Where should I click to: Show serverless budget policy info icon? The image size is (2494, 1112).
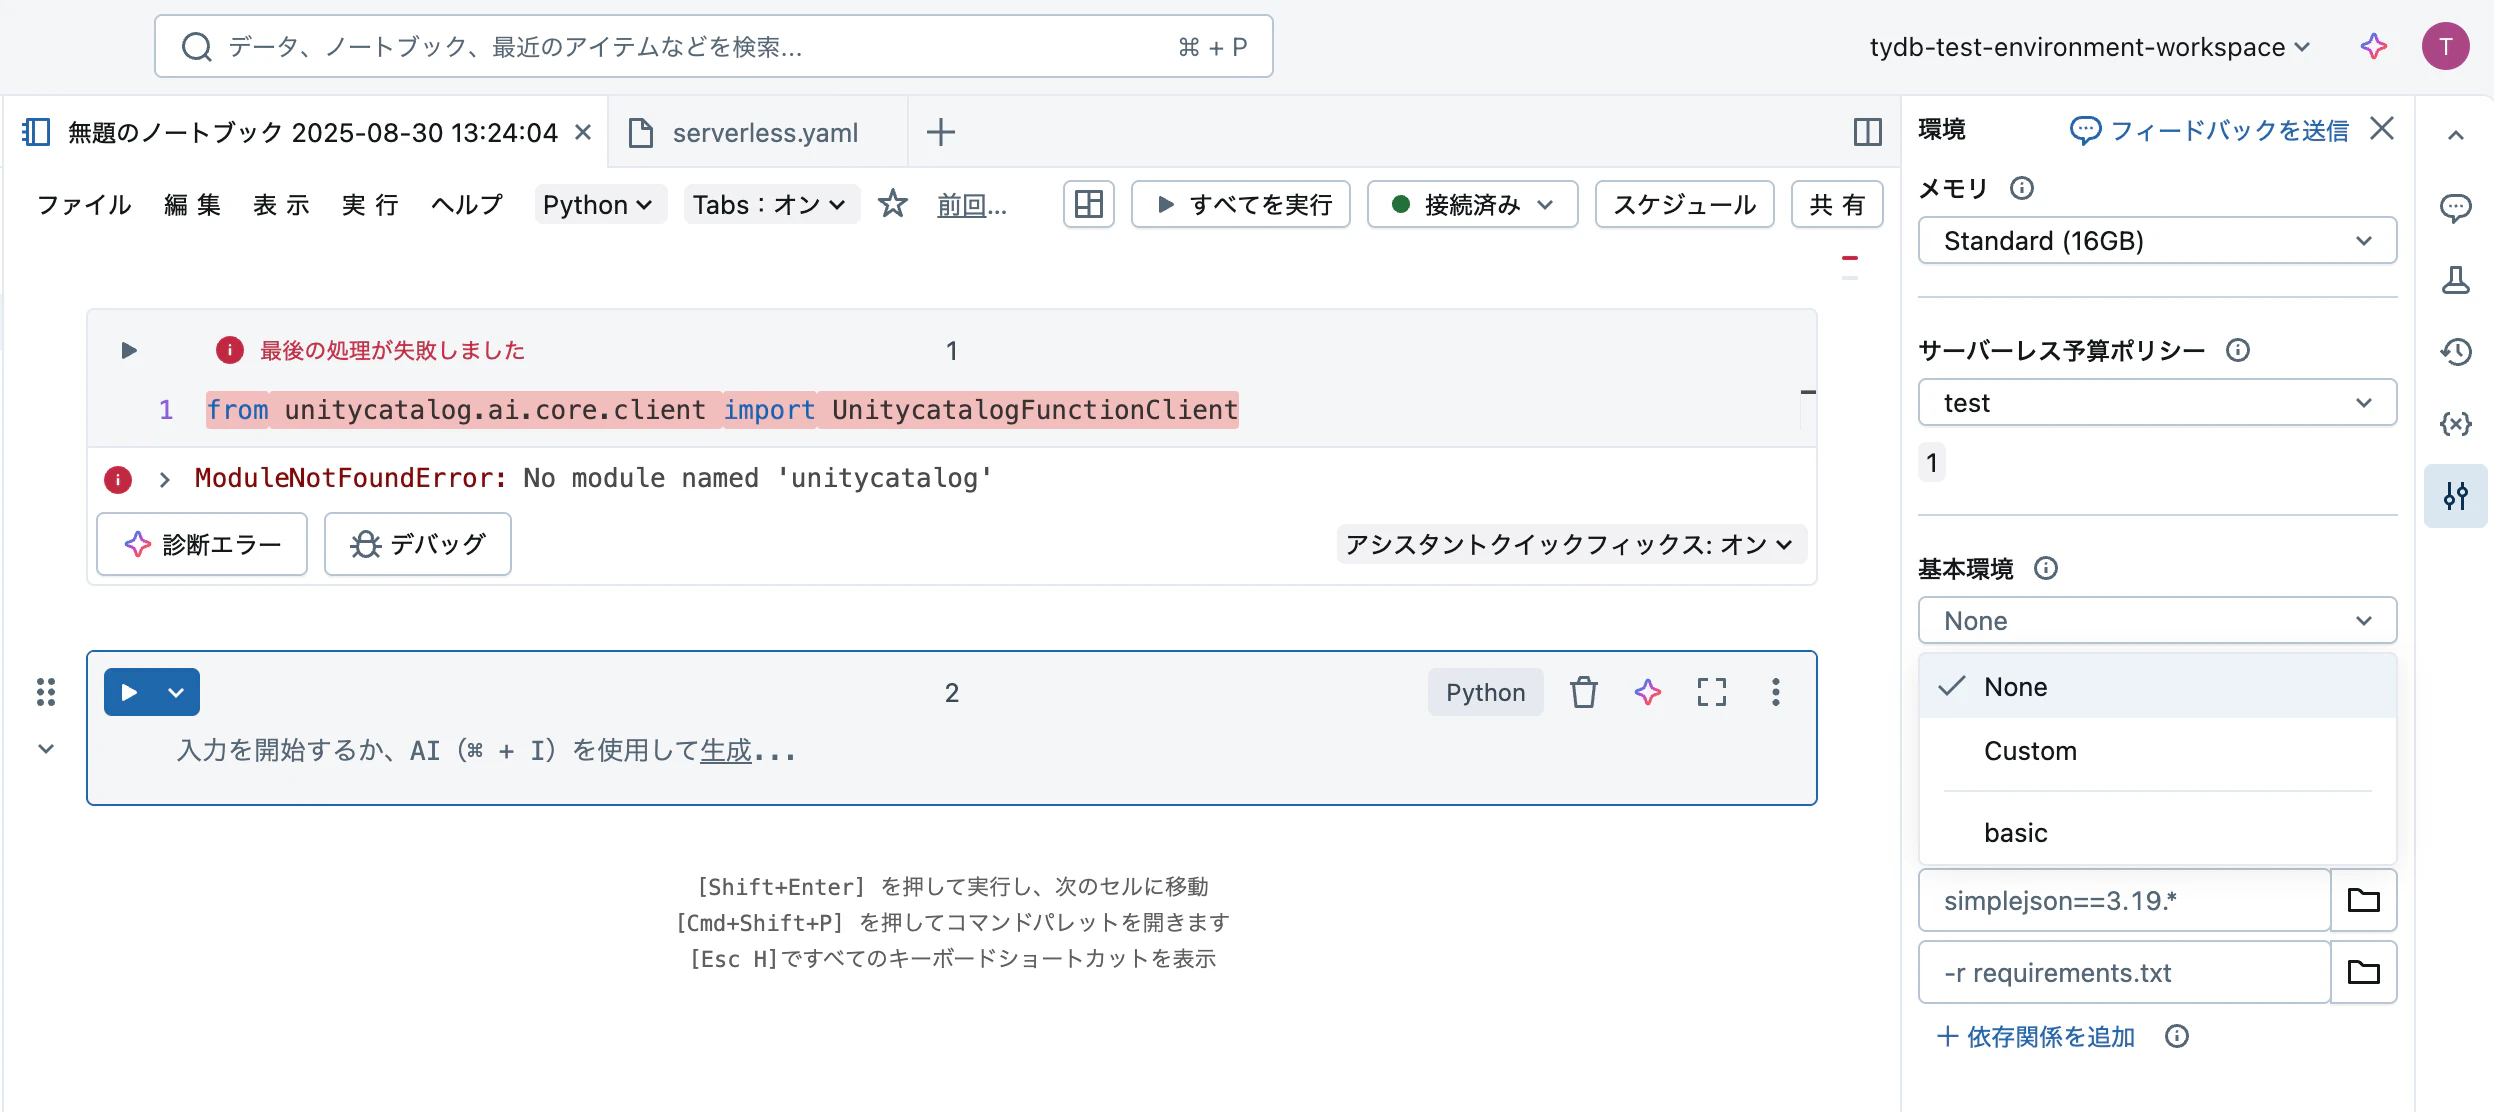tap(2238, 350)
